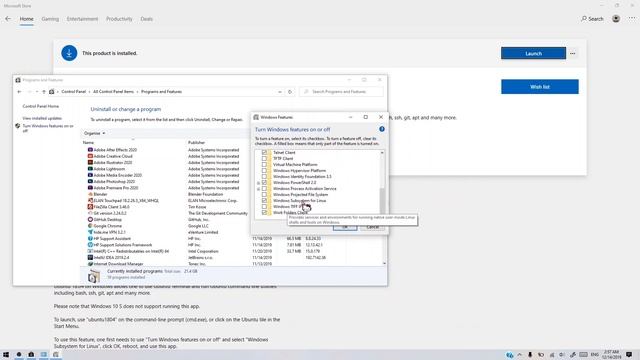This screenshot has width=640, height=360.
Task: Toggle Windows PowerShell 2.0 checkbox
Action: click(x=264, y=182)
